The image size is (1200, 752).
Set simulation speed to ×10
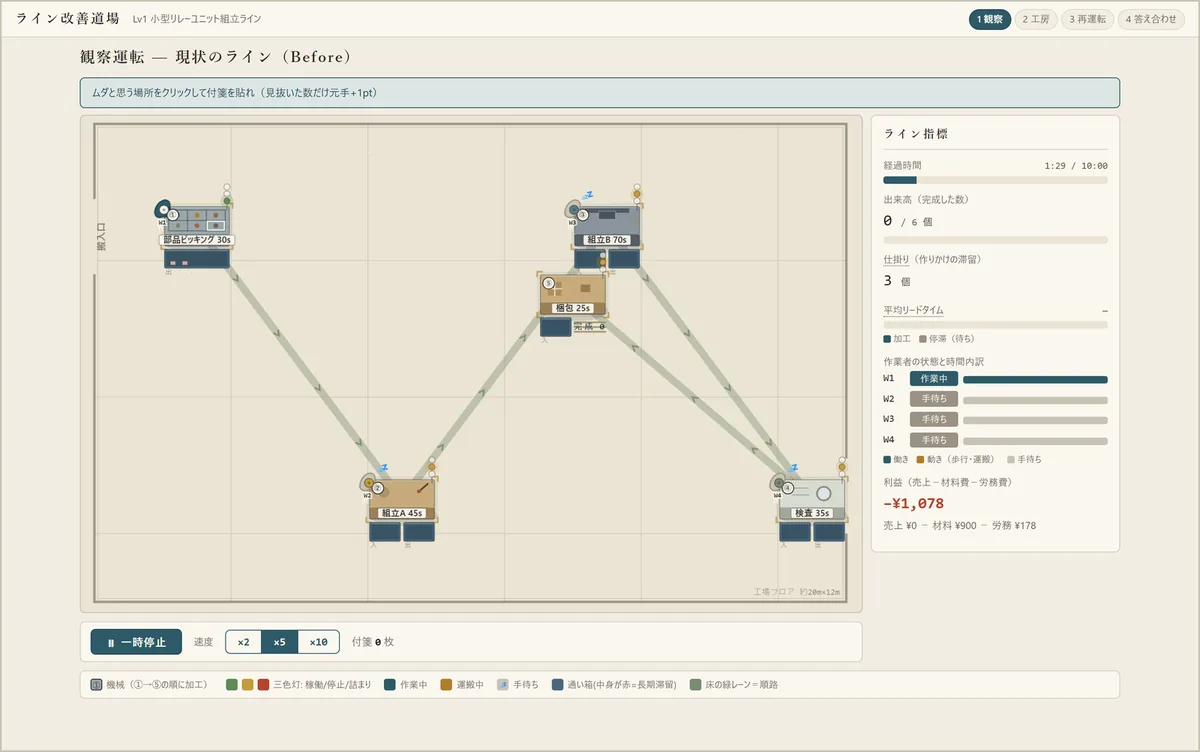[x=318, y=642]
